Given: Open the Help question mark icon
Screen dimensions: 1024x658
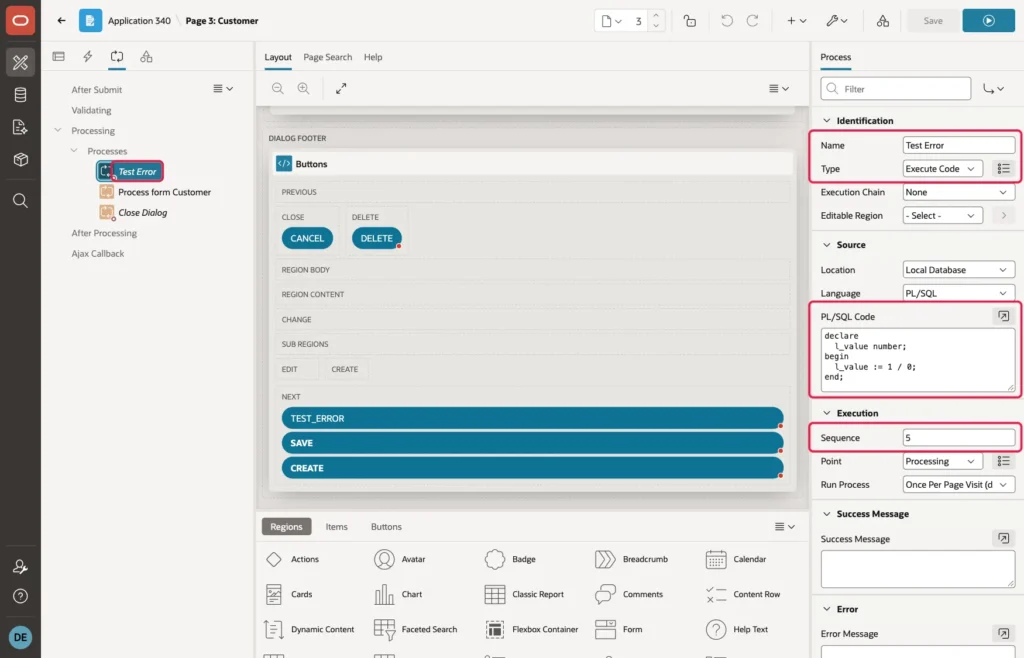Looking at the screenshot, I should coord(20,596).
